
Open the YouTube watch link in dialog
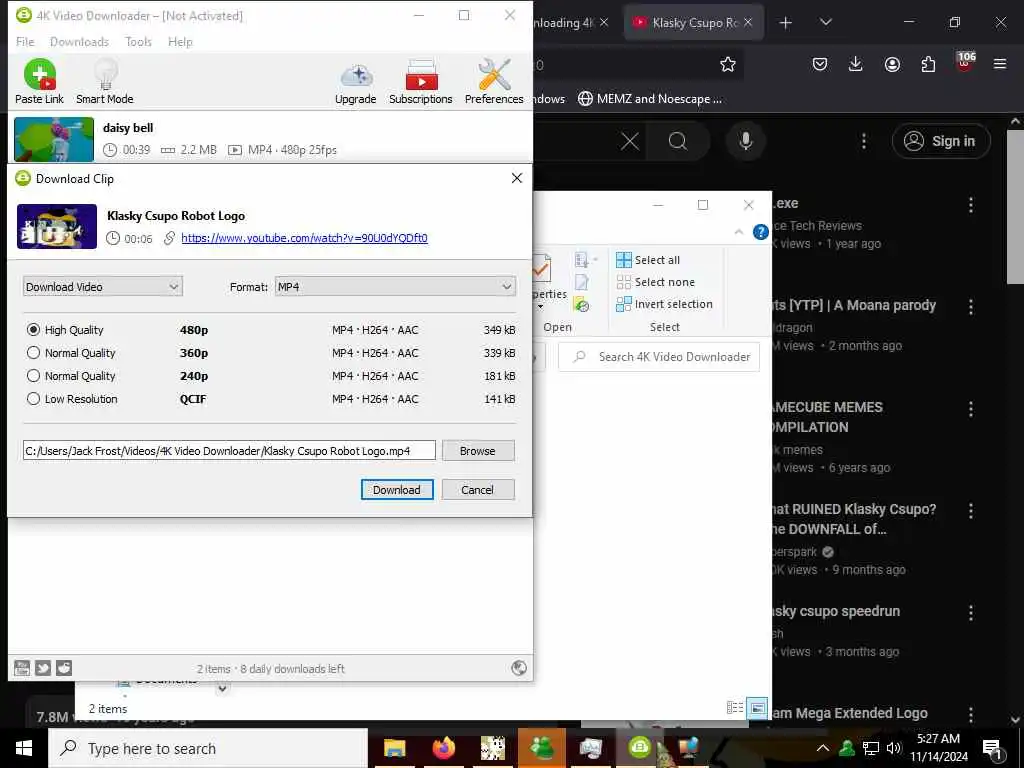click(304, 238)
